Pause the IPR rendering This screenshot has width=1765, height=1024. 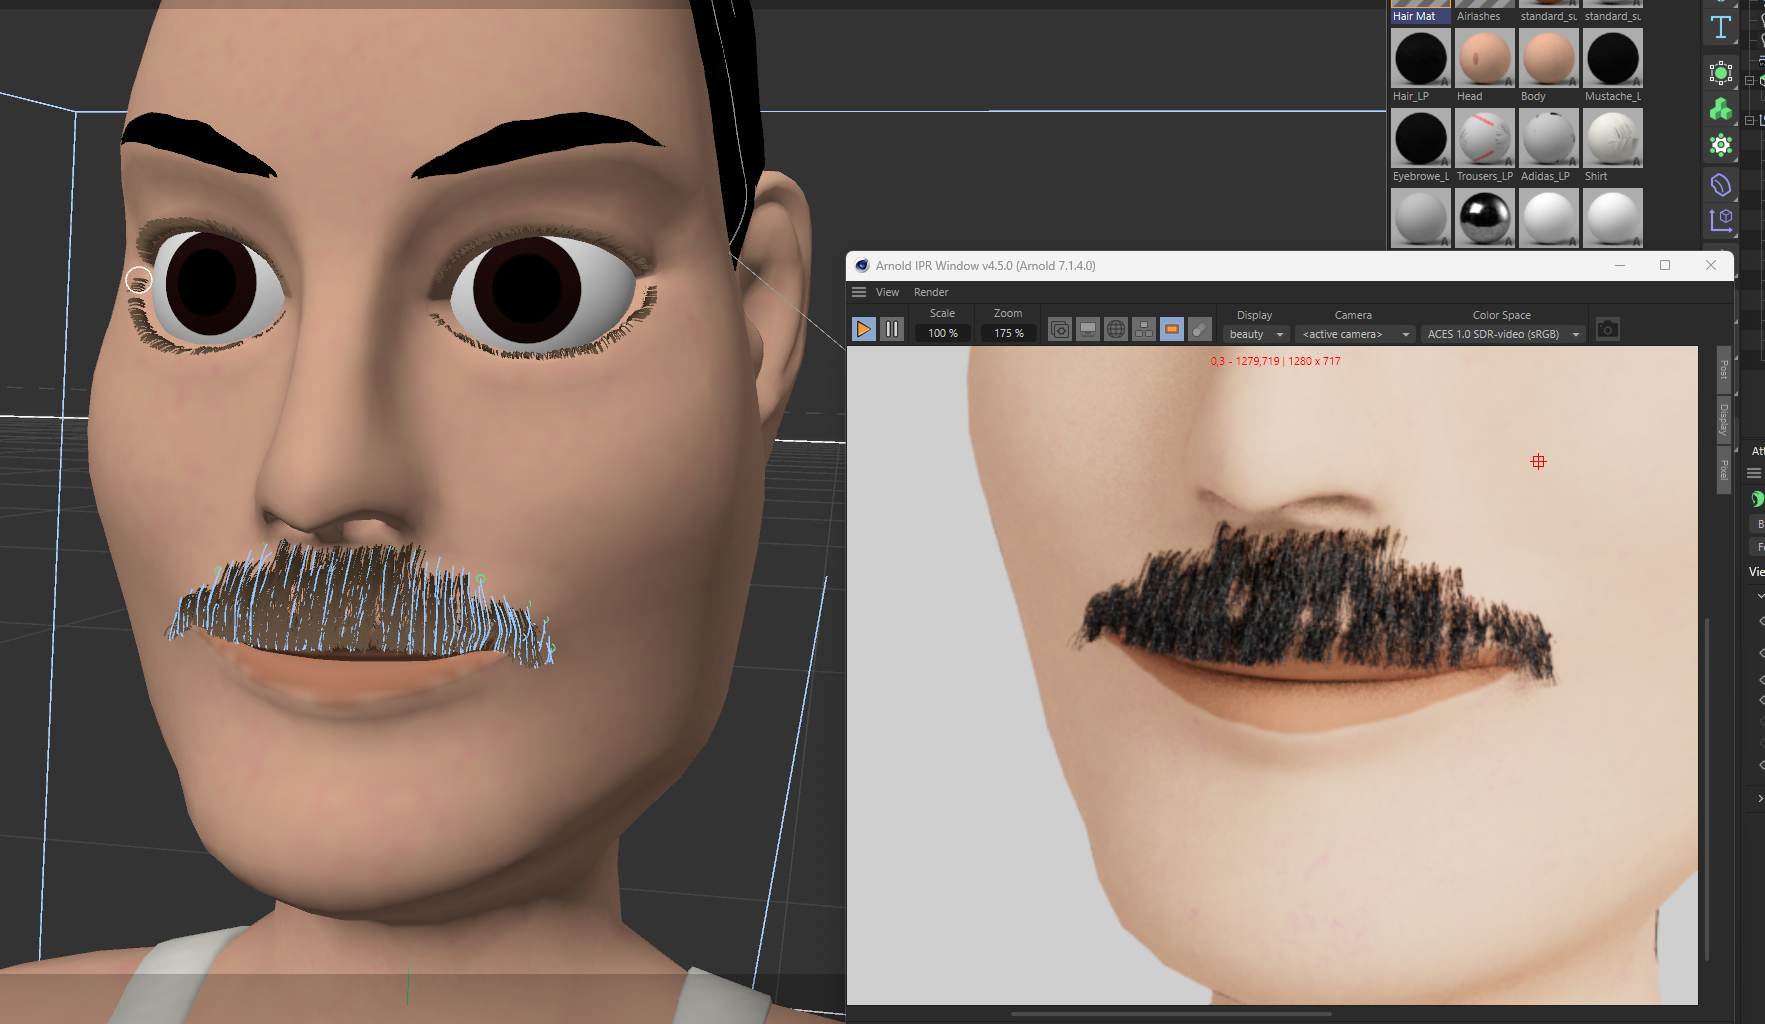pyautogui.click(x=891, y=328)
